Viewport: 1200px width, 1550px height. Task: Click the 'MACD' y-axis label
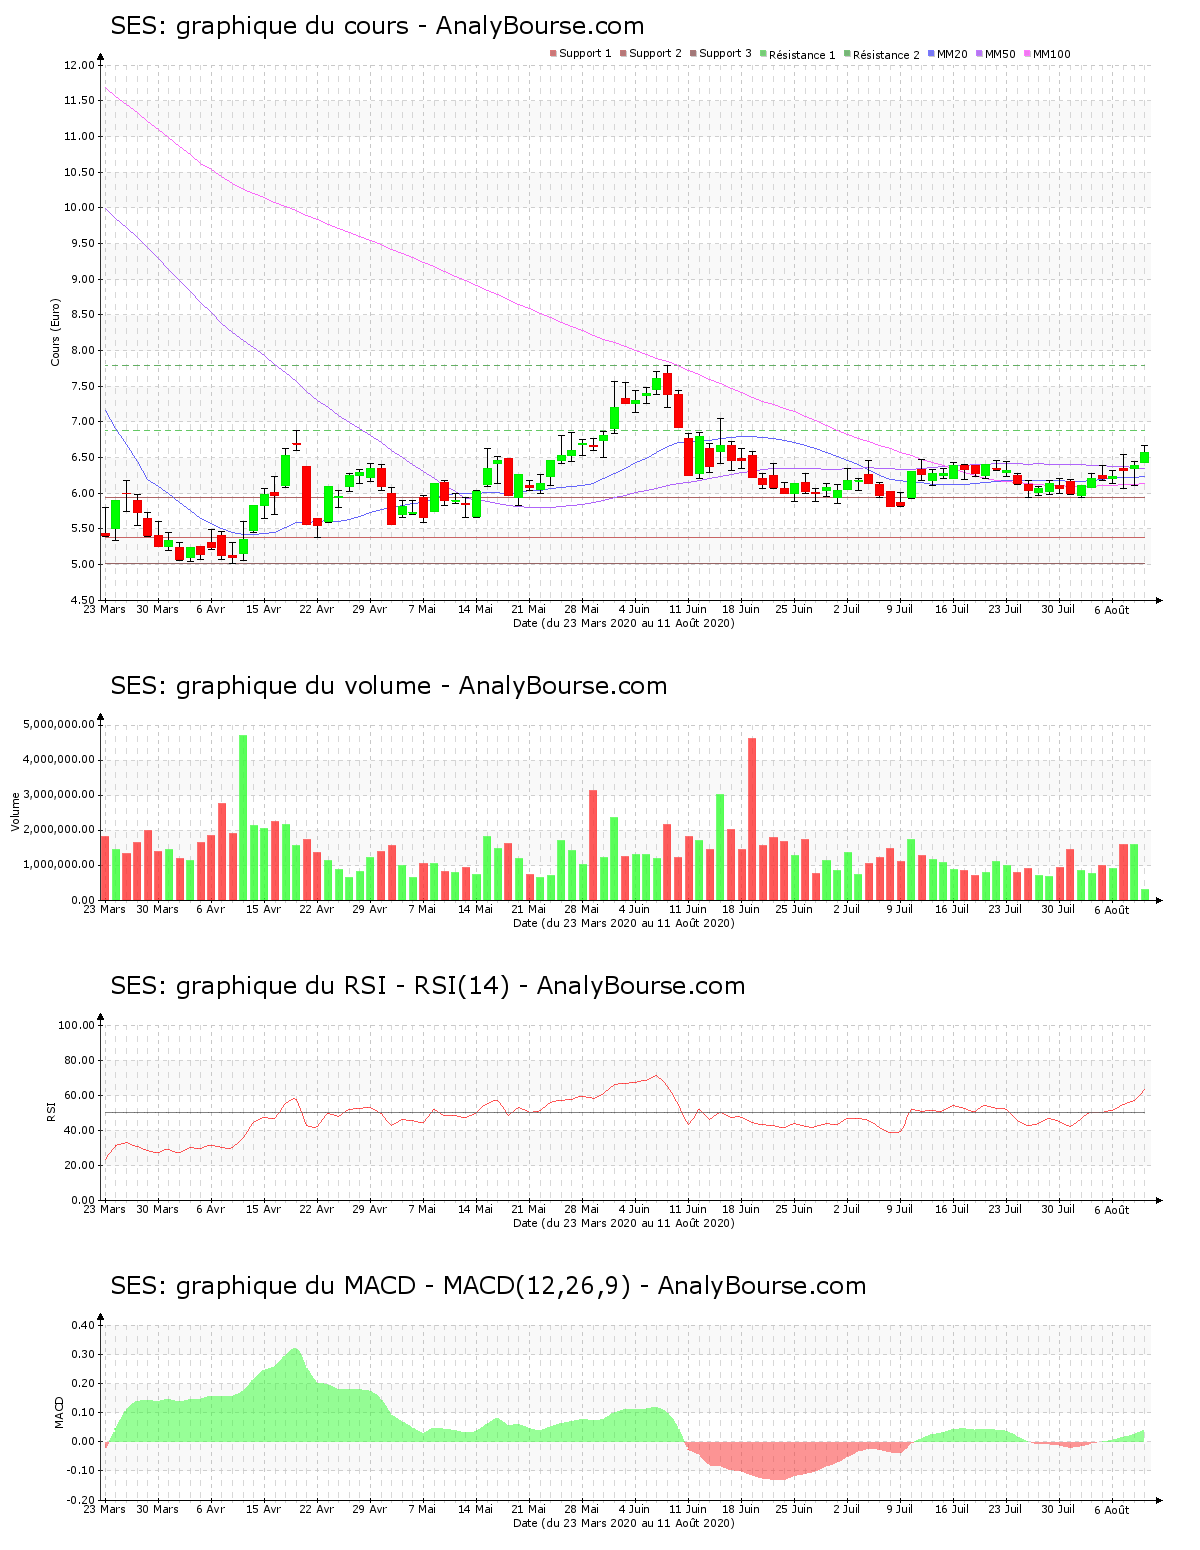[x=59, y=1412]
